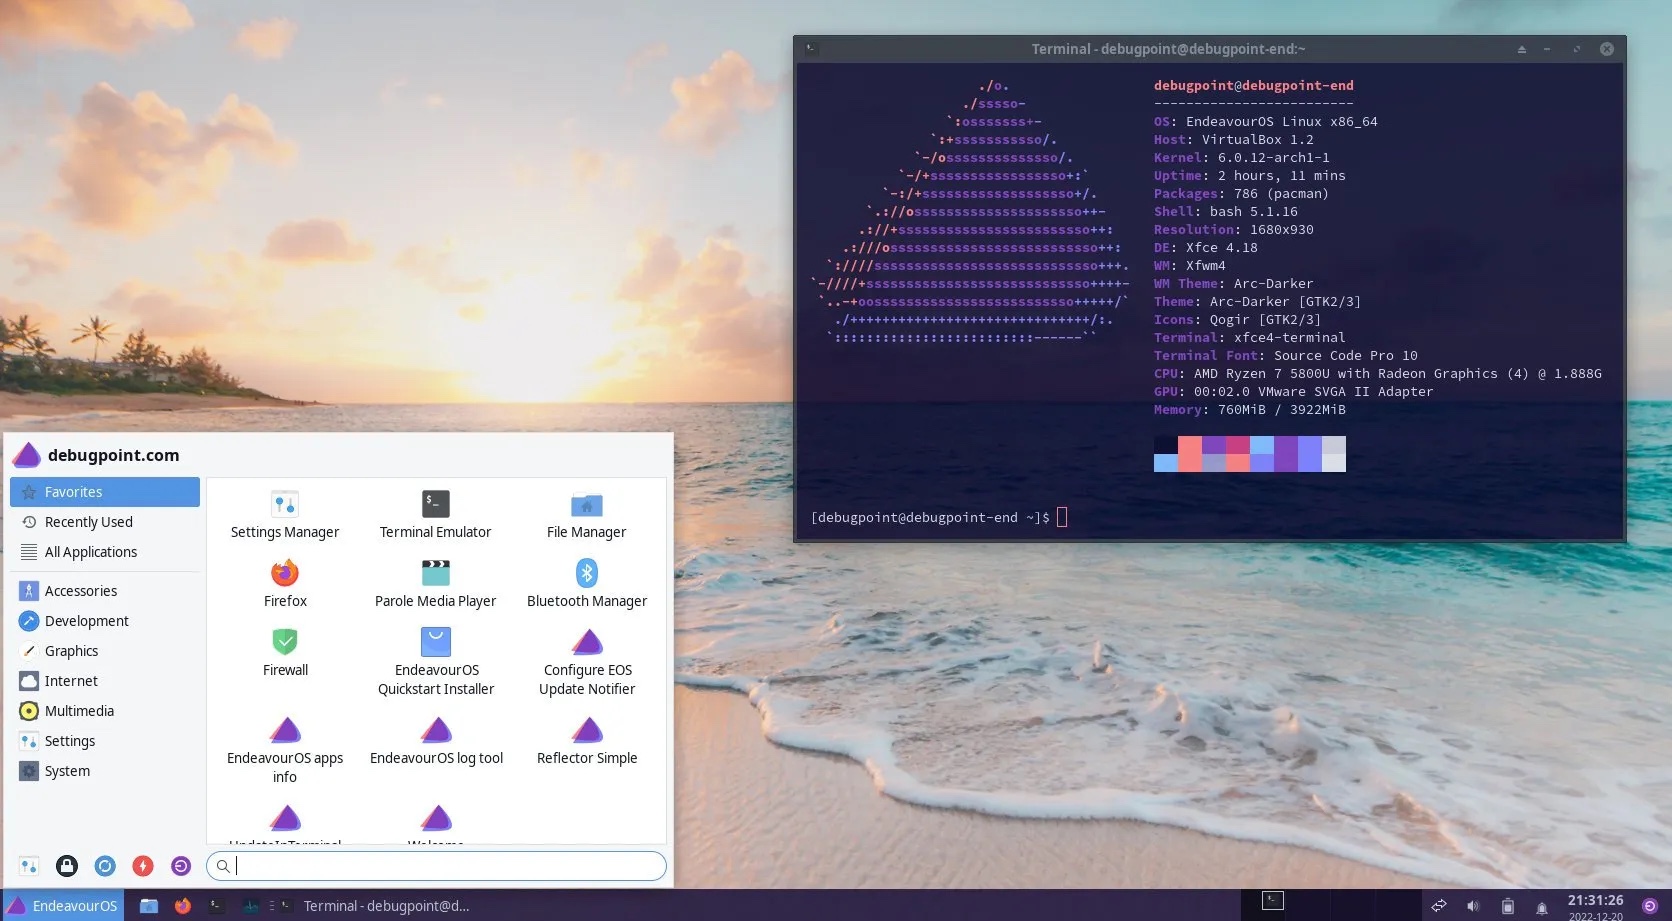Screen dimensions: 1672x921
Task: Launch the EndeavourOS log tool
Action: click(x=435, y=739)
